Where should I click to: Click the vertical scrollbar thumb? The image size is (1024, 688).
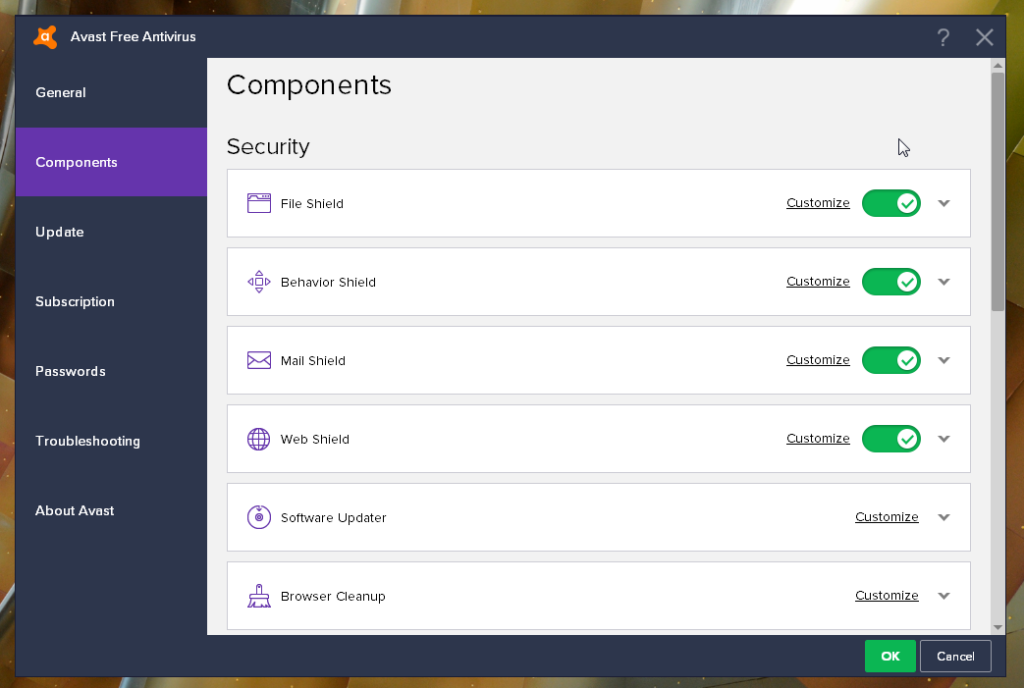click(997, 190)
